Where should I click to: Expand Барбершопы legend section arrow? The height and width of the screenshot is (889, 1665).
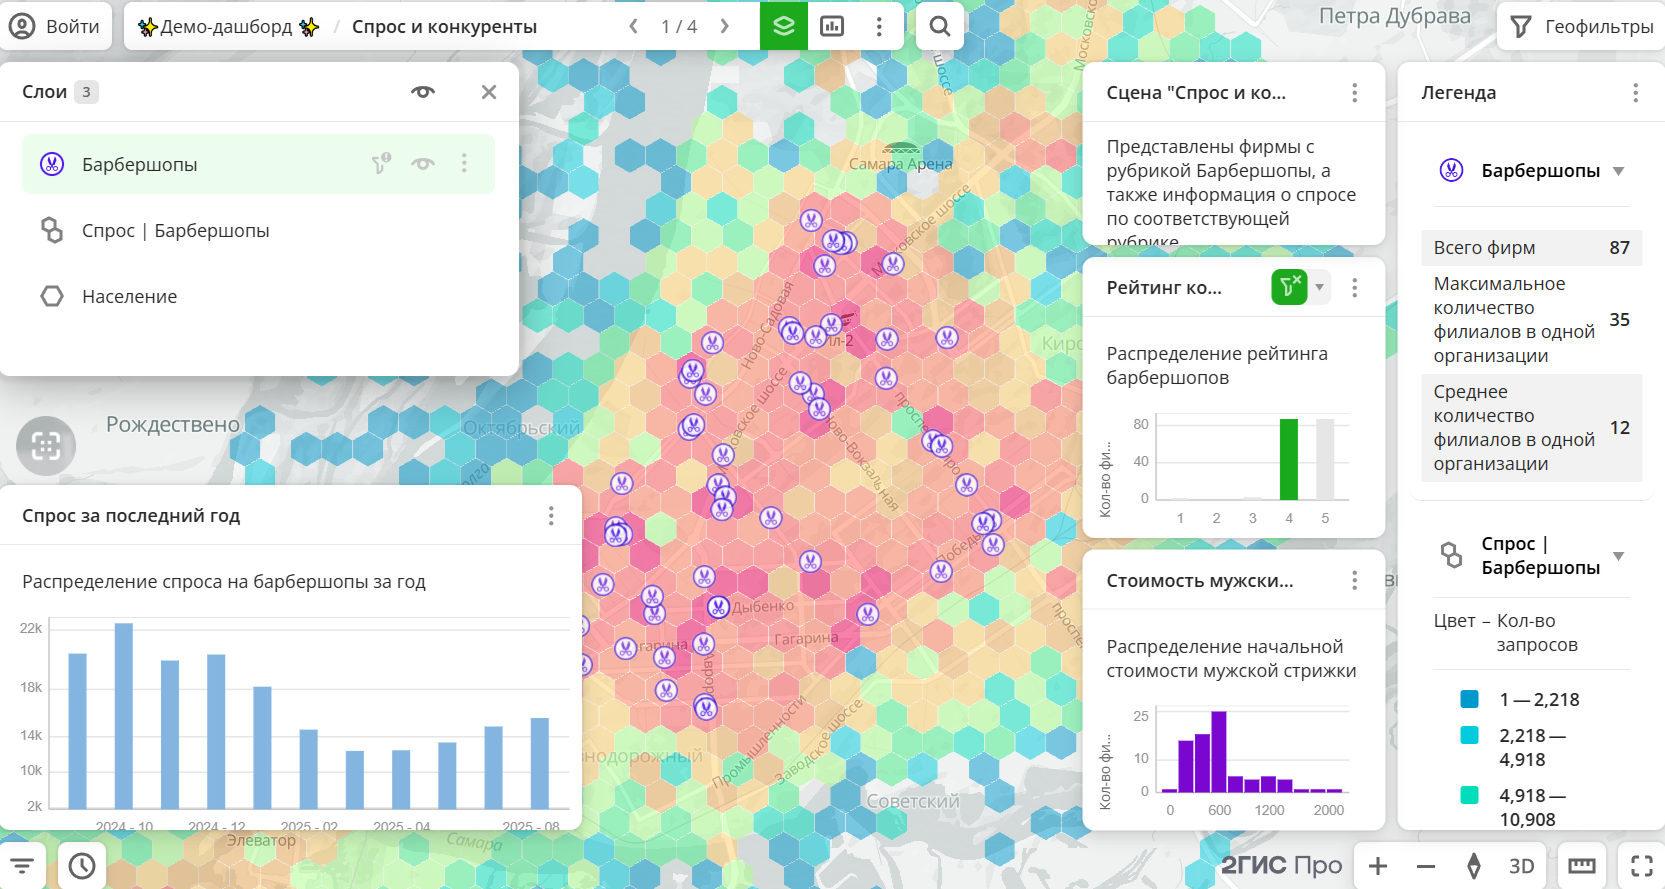tap(1618, 171)
